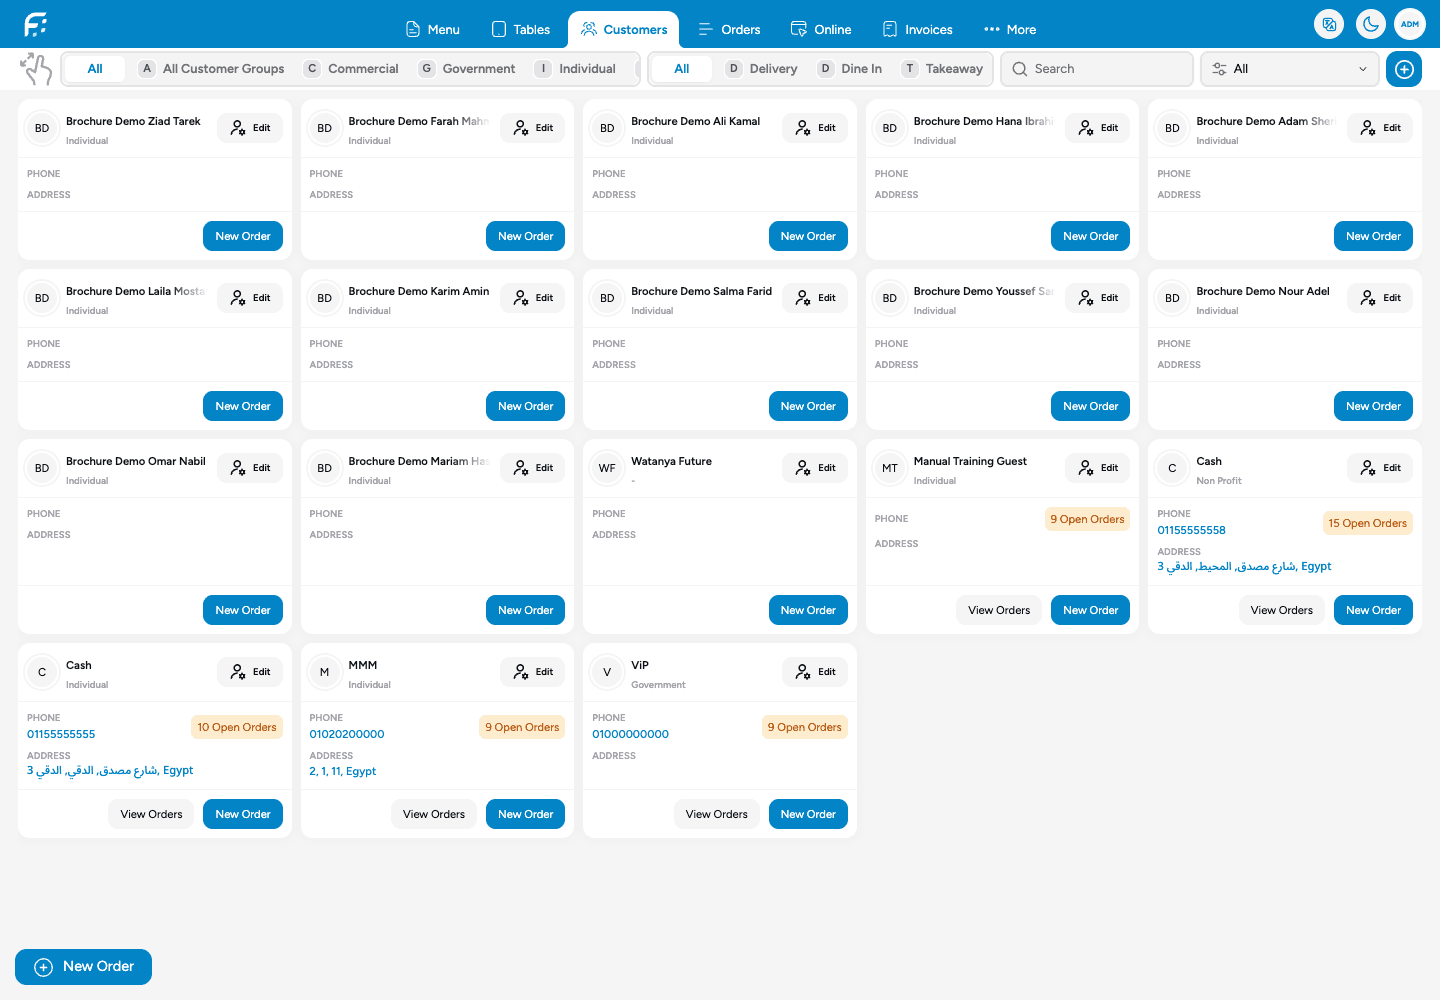Viewport: 1440px width, 1000px height.
Task: Open the Menu tab
Action: pos(433,30)
